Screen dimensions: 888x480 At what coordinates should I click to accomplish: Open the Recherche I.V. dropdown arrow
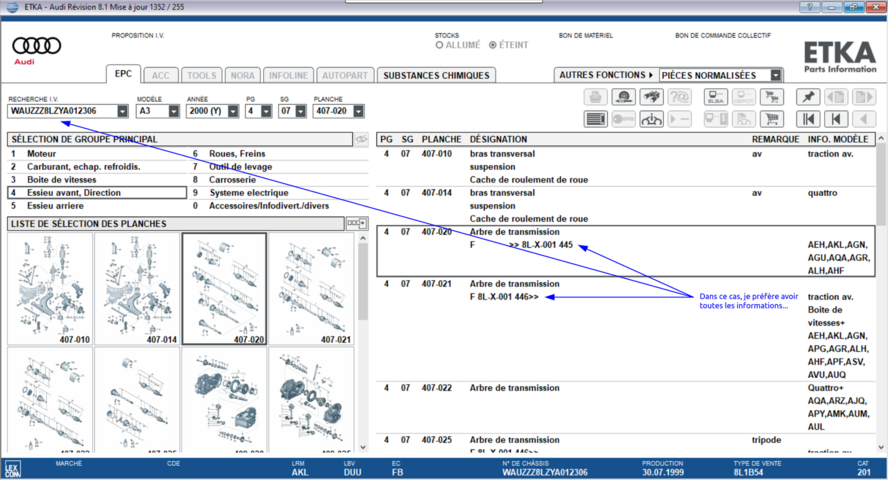click(122, 112)
